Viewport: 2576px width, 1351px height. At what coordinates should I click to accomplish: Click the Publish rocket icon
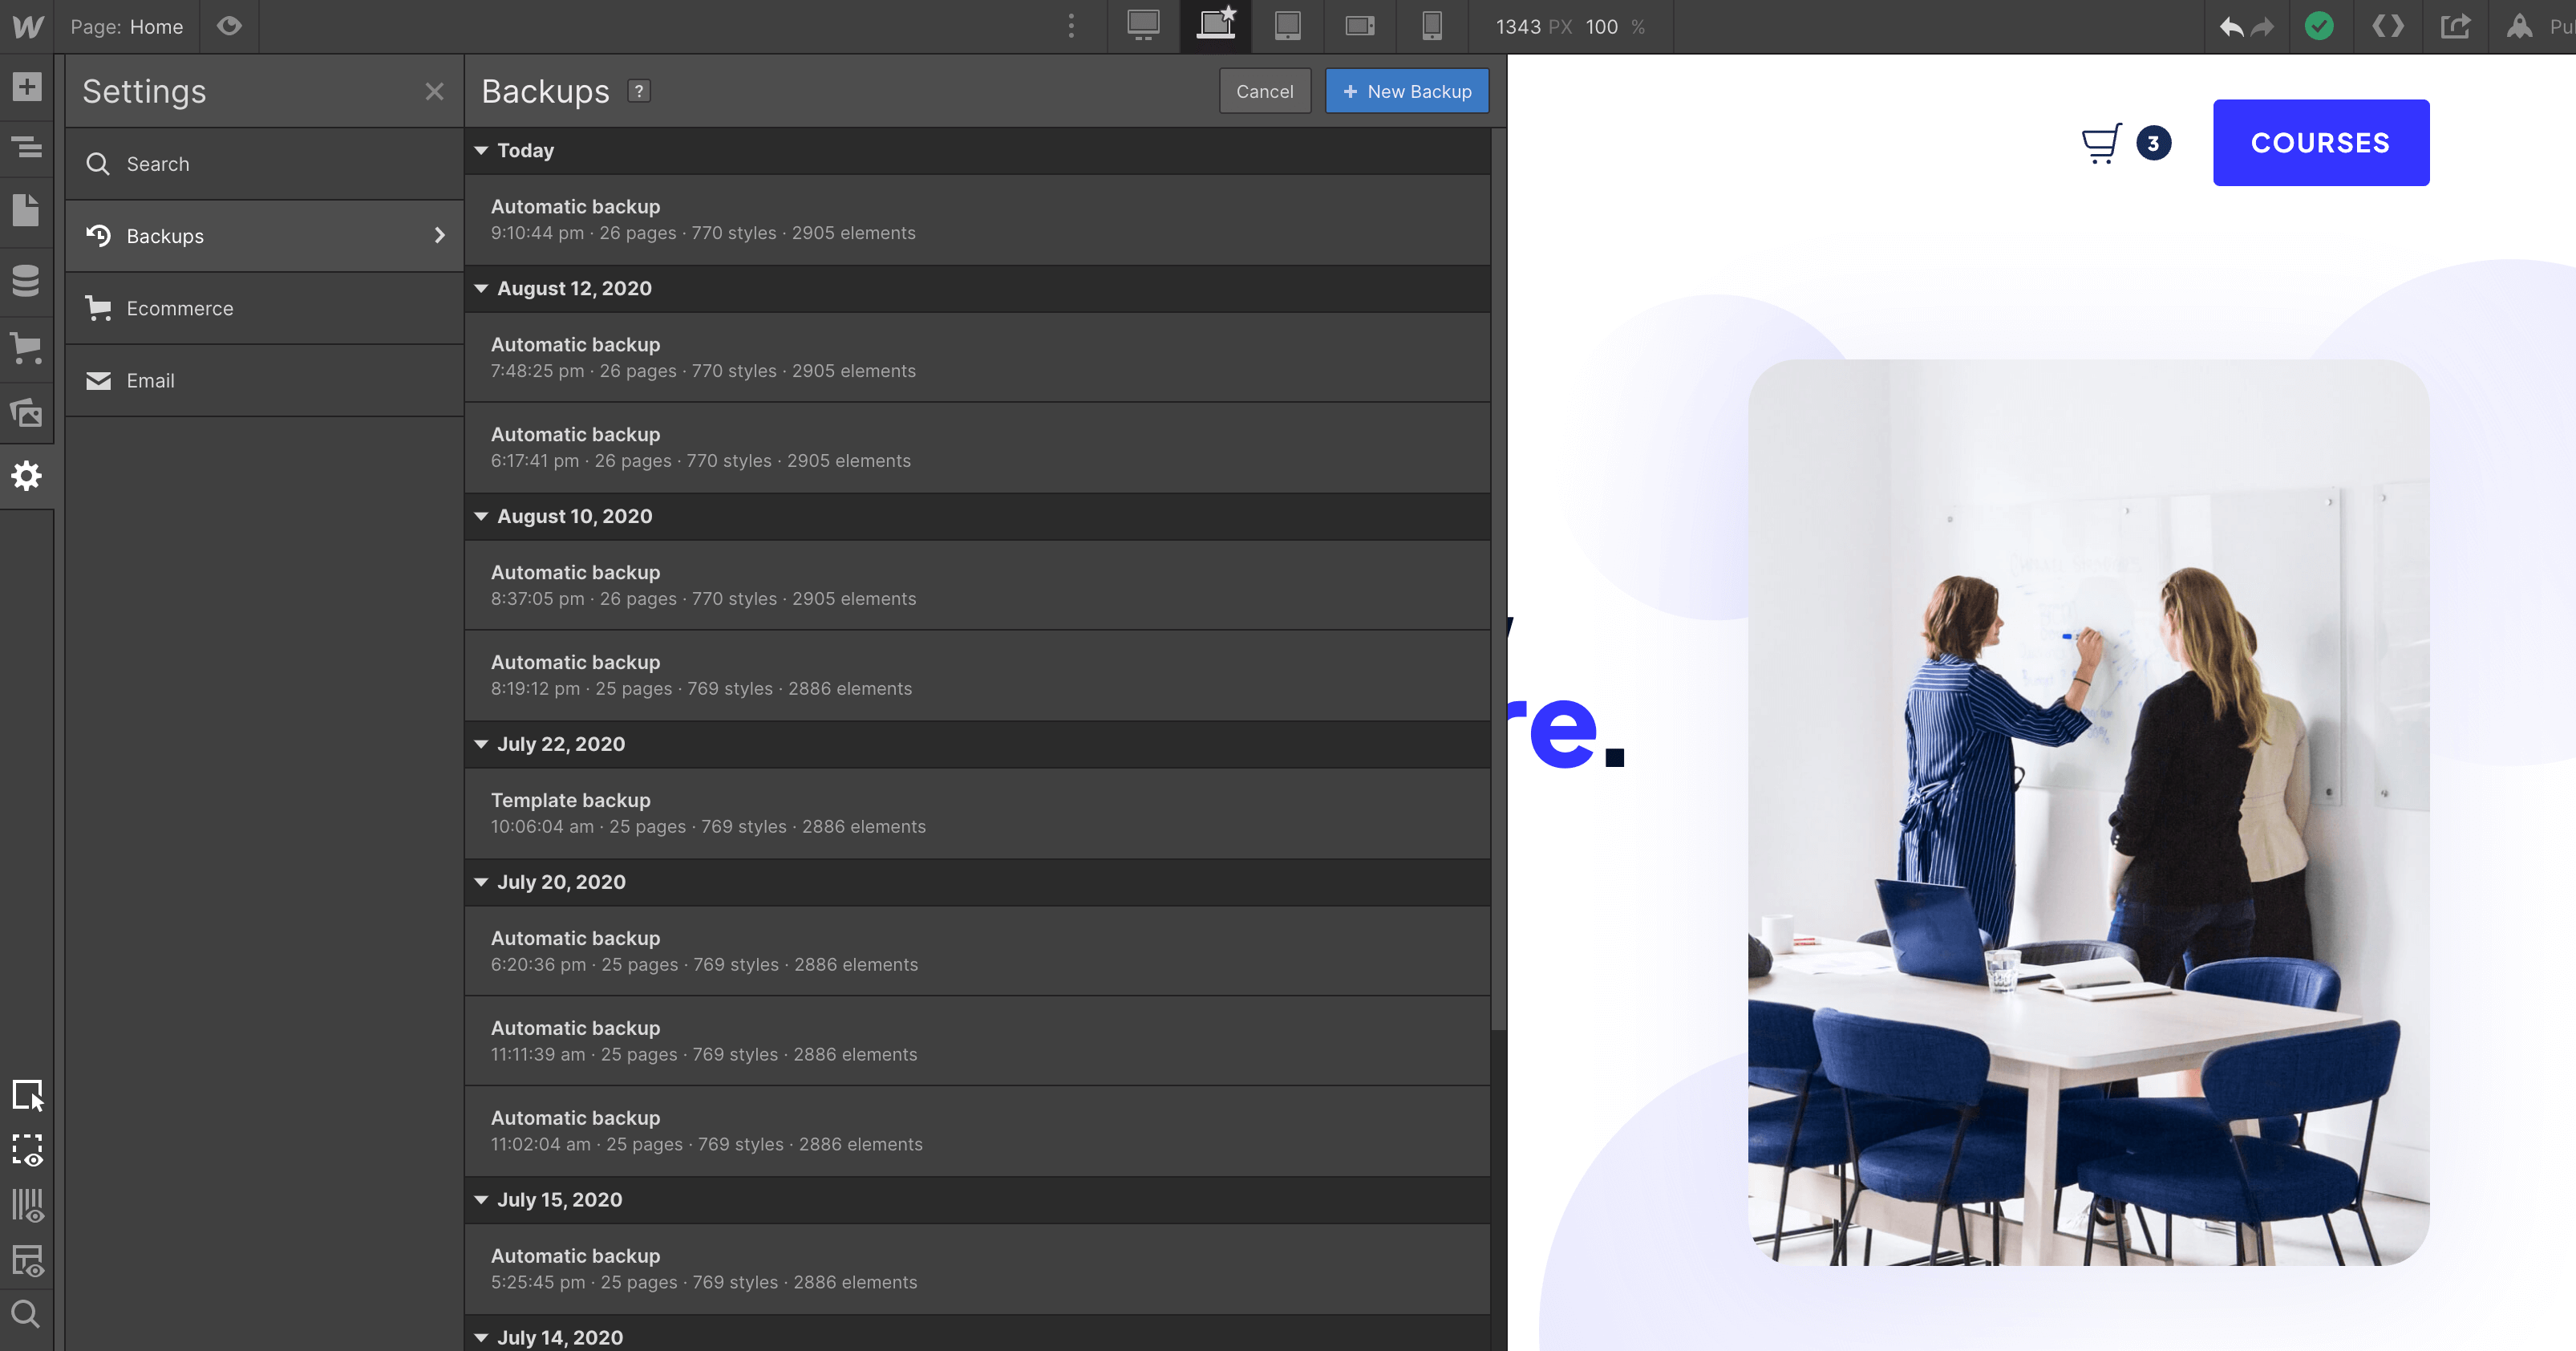pyautogui.click(x=2518, y=27)
